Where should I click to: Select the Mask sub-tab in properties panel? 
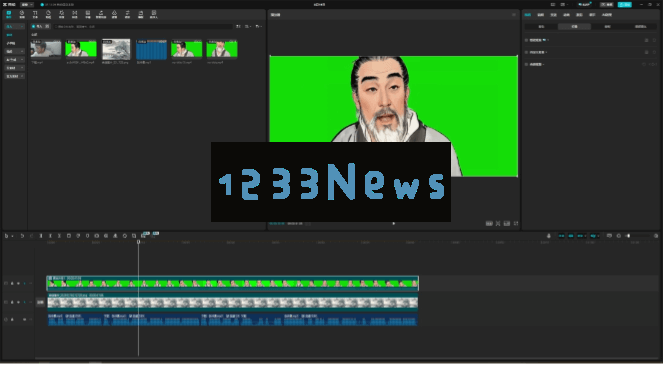coord(607,27)
